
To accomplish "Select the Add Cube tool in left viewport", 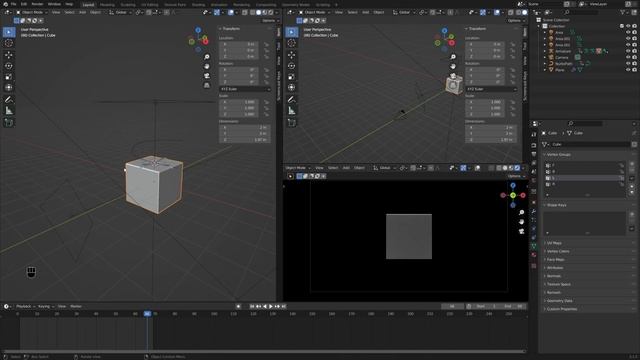I will (x=9, y=122).
